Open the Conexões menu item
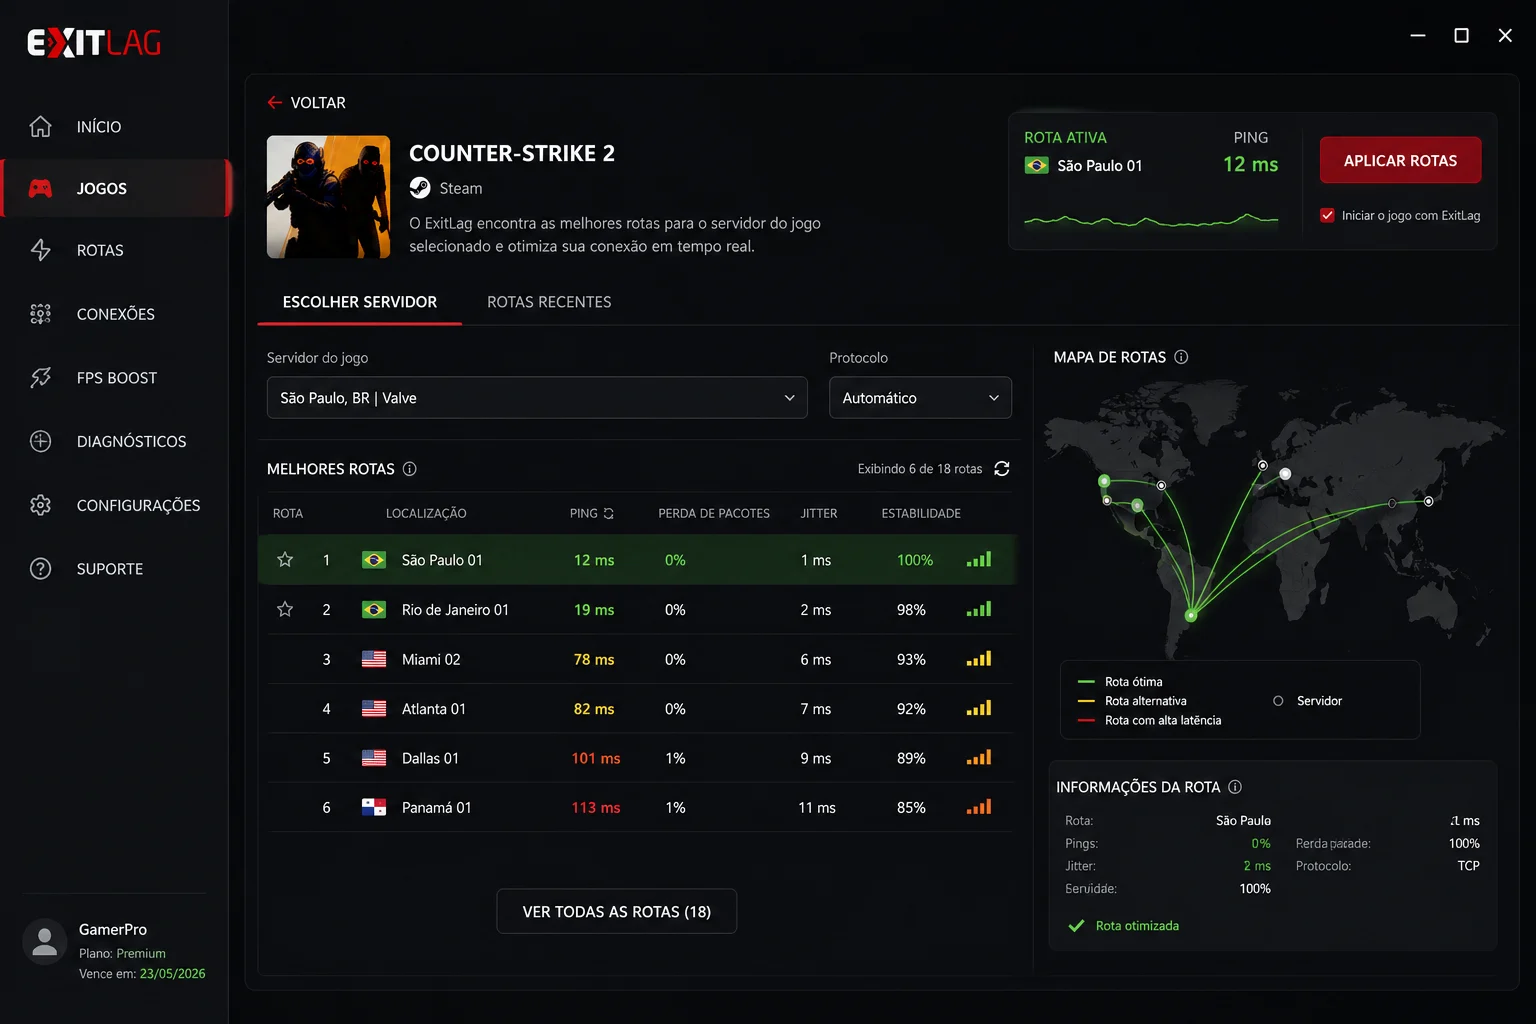 [x=116, y=314]
